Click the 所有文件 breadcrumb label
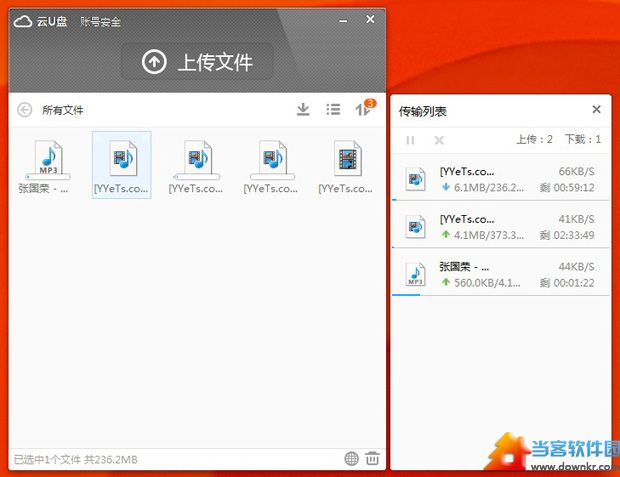Screen dimensions: 620x477 pyautogui.click(x=62, y=110)
